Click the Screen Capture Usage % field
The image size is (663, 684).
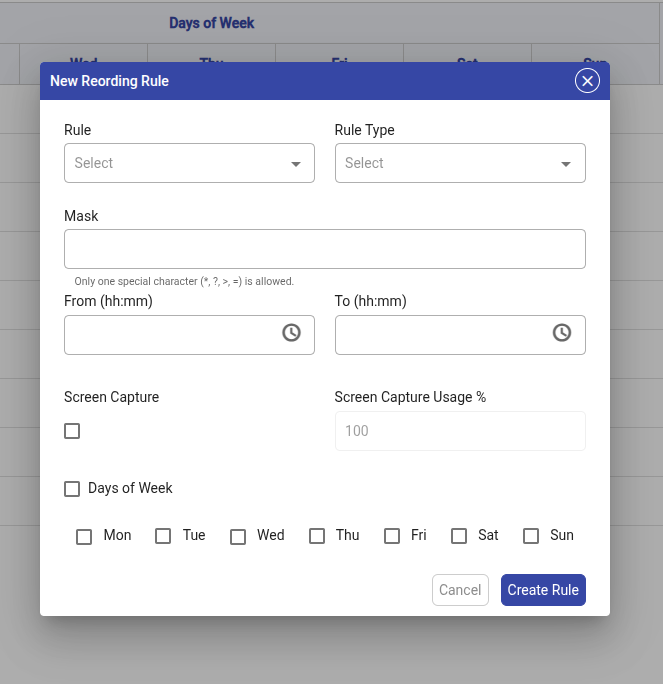(460, 431)
